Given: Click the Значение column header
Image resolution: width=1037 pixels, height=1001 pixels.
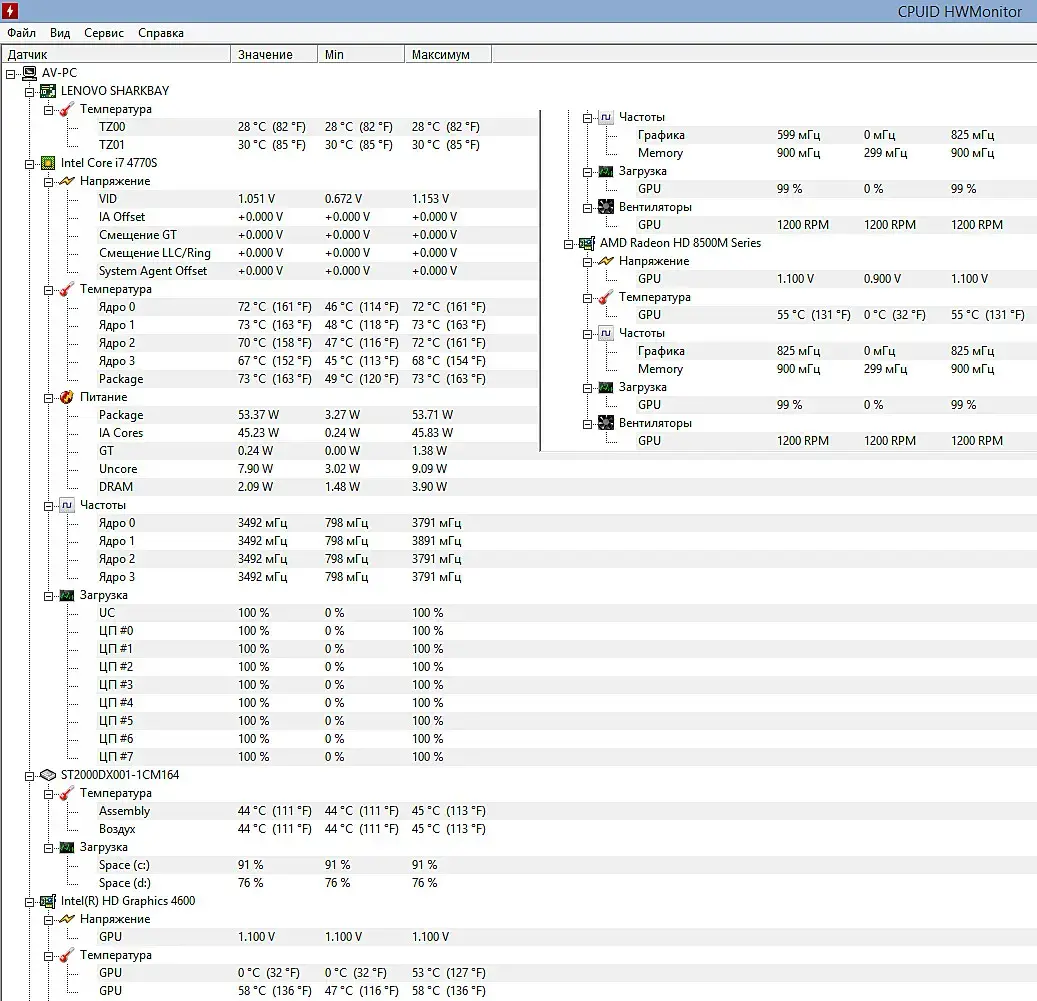Looking at the screenshot, I should [x=274, y=54].
